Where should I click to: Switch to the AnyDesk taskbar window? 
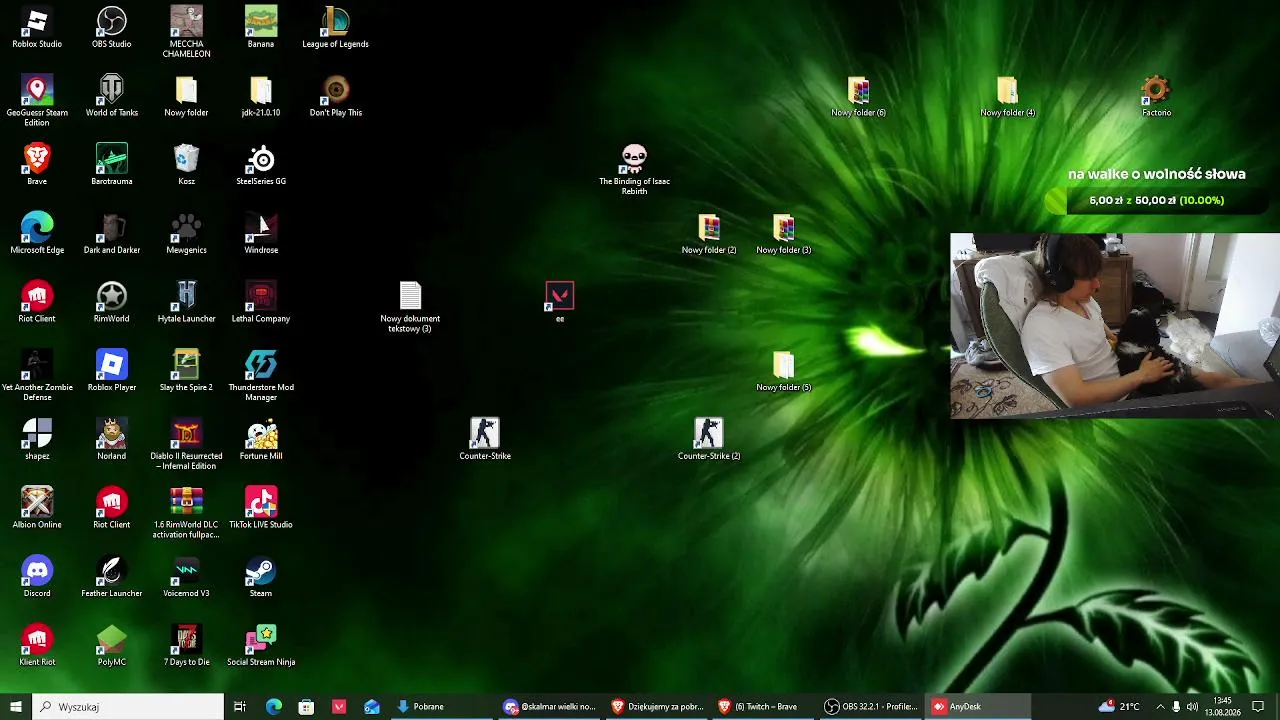click(978, 707)
